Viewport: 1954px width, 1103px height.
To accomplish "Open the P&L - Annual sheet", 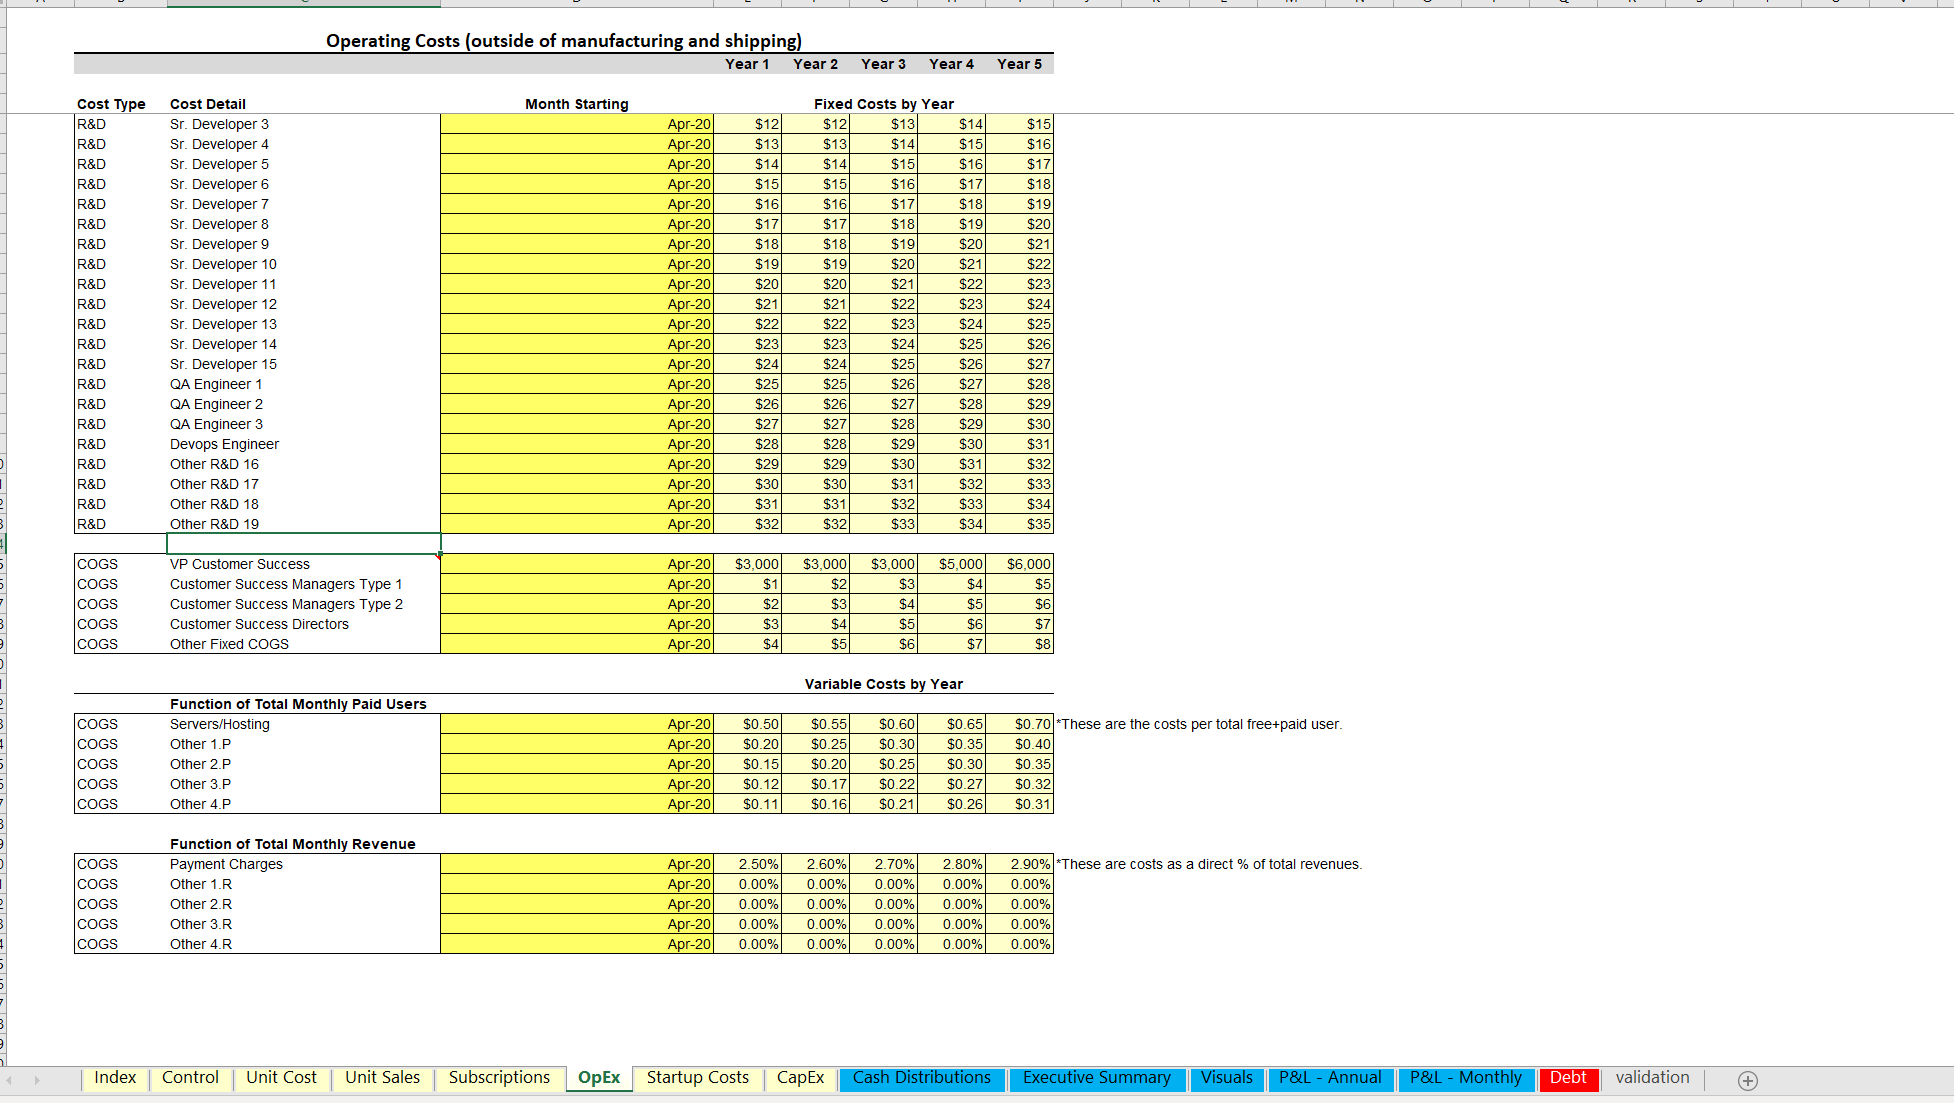I will coord(1330,1078).
